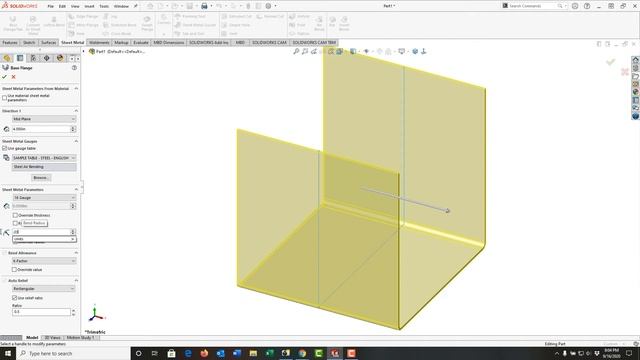Image resolution: width=640 pixels, height=360 pixels.
Task: Click Zoom to Area view icon
Action: point(305,51)
